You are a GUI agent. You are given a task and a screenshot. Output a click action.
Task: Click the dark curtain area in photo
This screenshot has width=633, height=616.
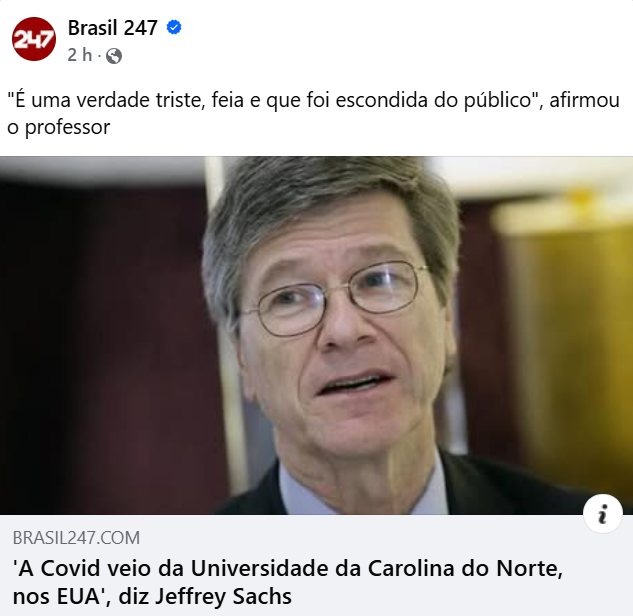[x=101, y=343]
